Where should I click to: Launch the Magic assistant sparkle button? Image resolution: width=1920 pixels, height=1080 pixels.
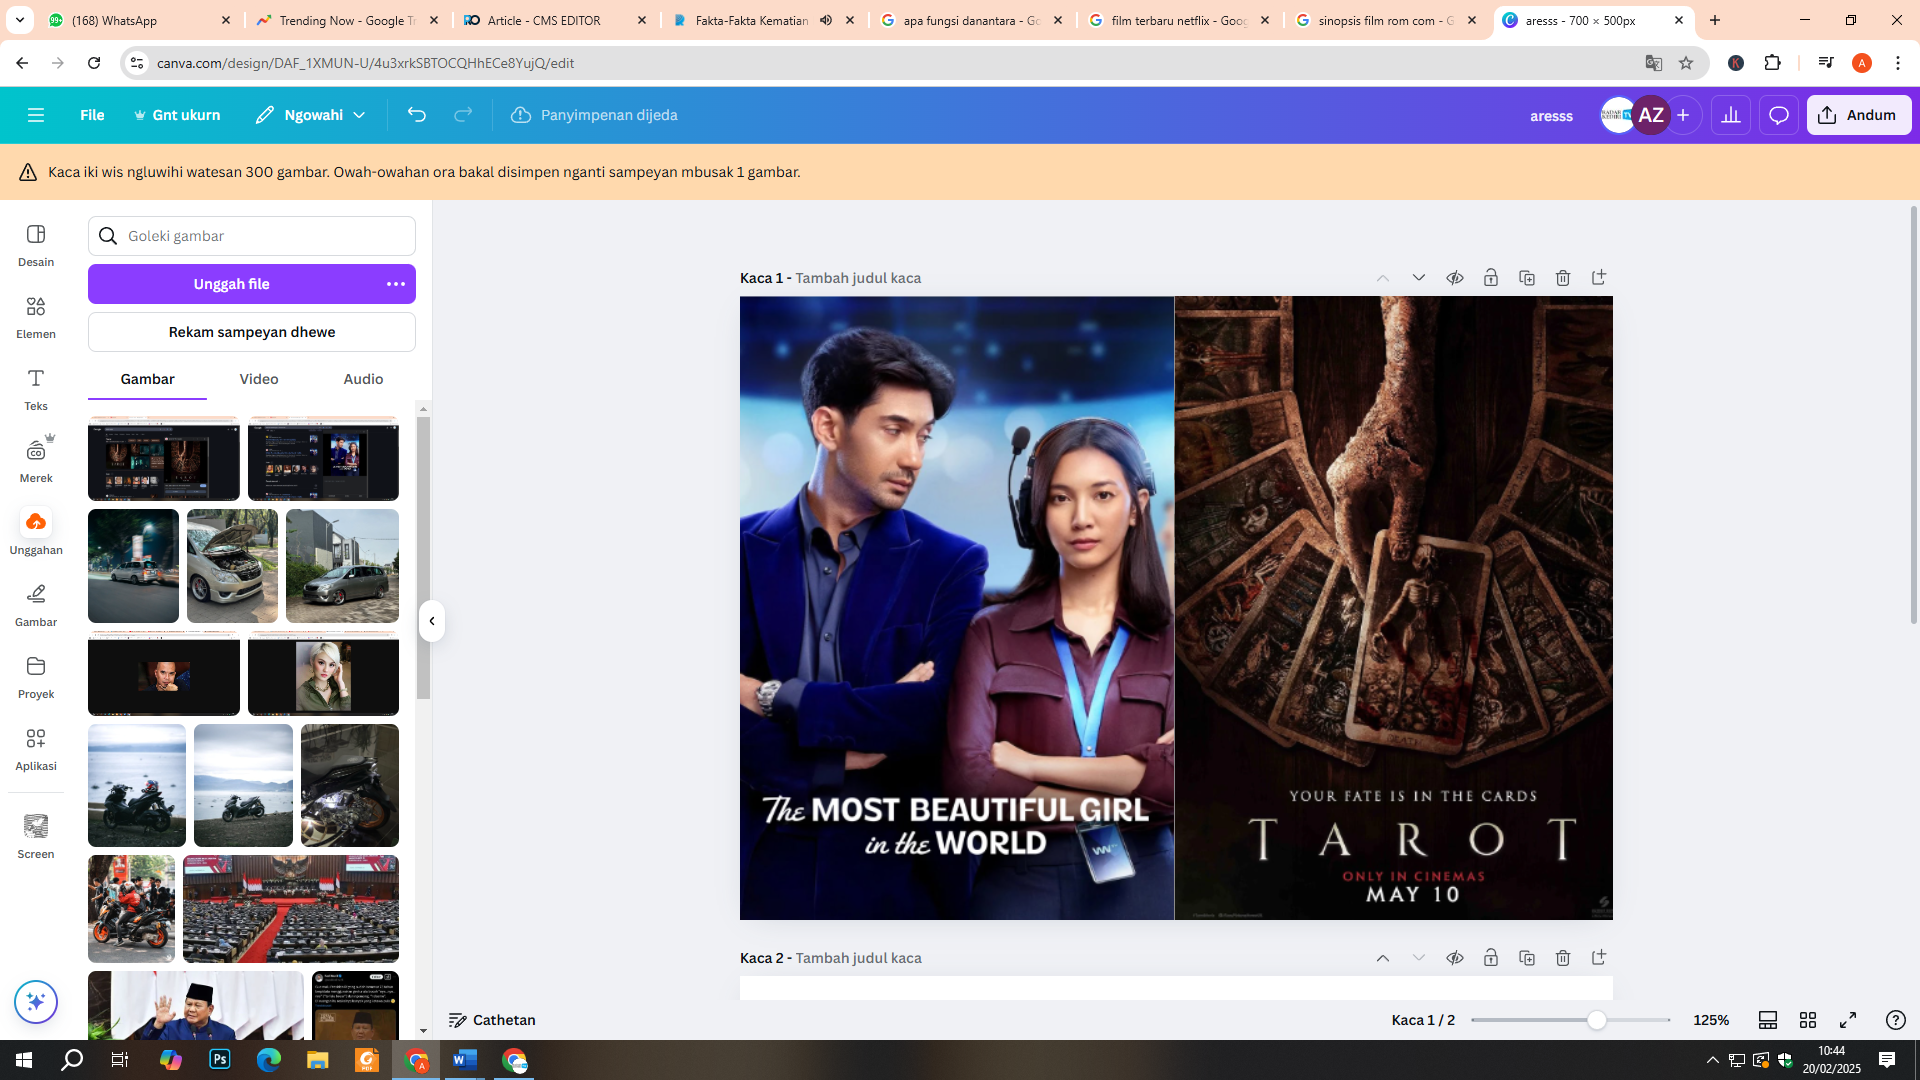tap(36, 1002)
